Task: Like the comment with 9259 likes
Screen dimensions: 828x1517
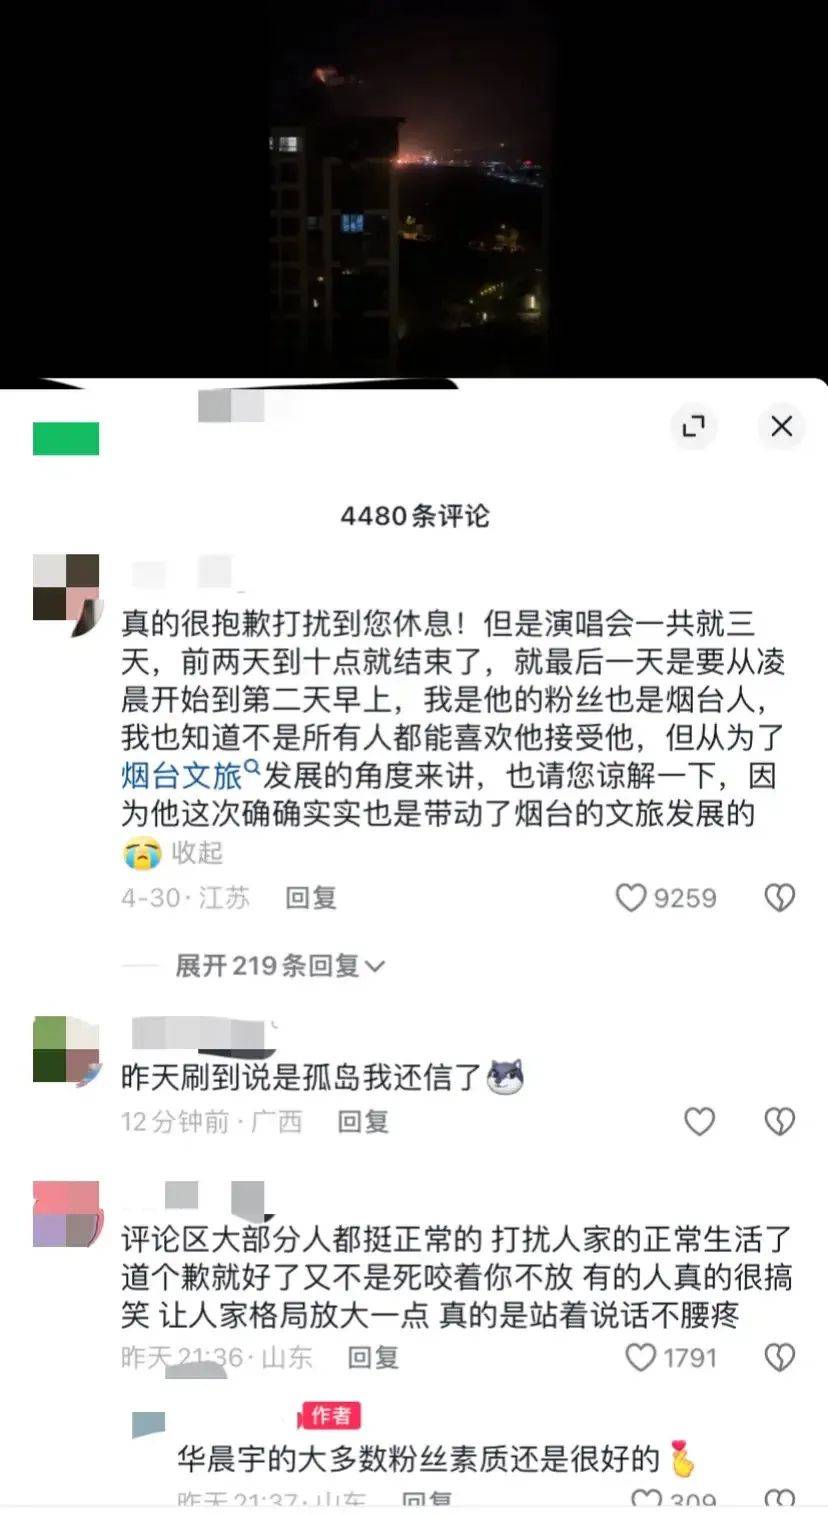Action: [x=631, y=897]
